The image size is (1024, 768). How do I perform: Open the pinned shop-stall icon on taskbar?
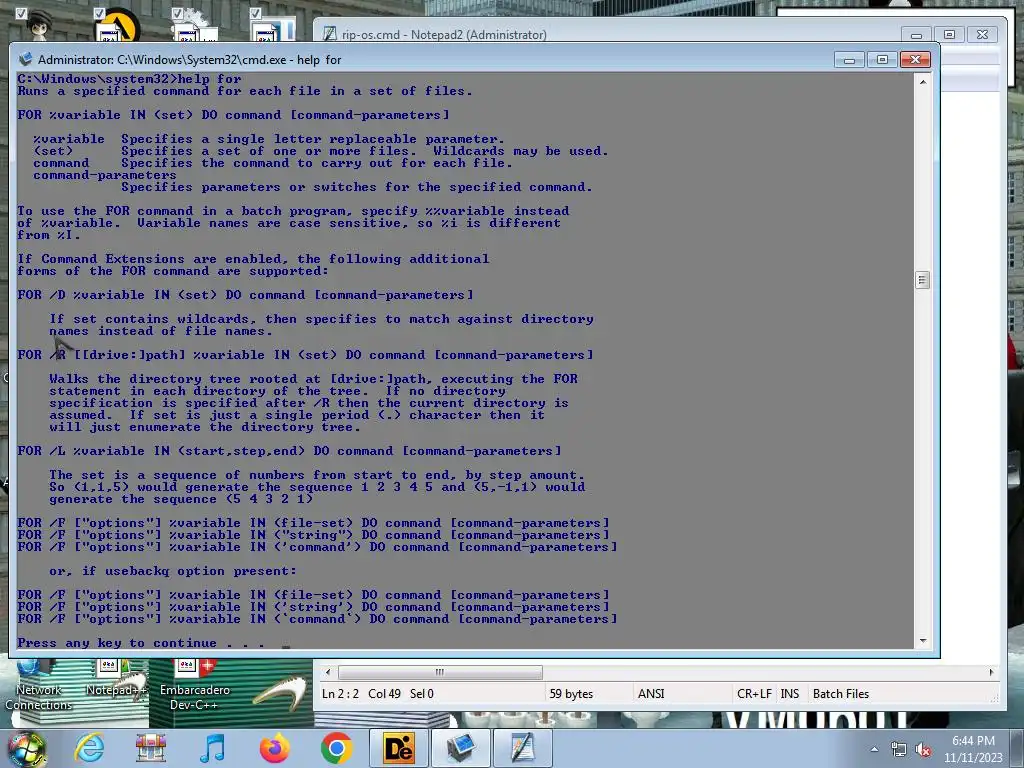tap(151, 748)
